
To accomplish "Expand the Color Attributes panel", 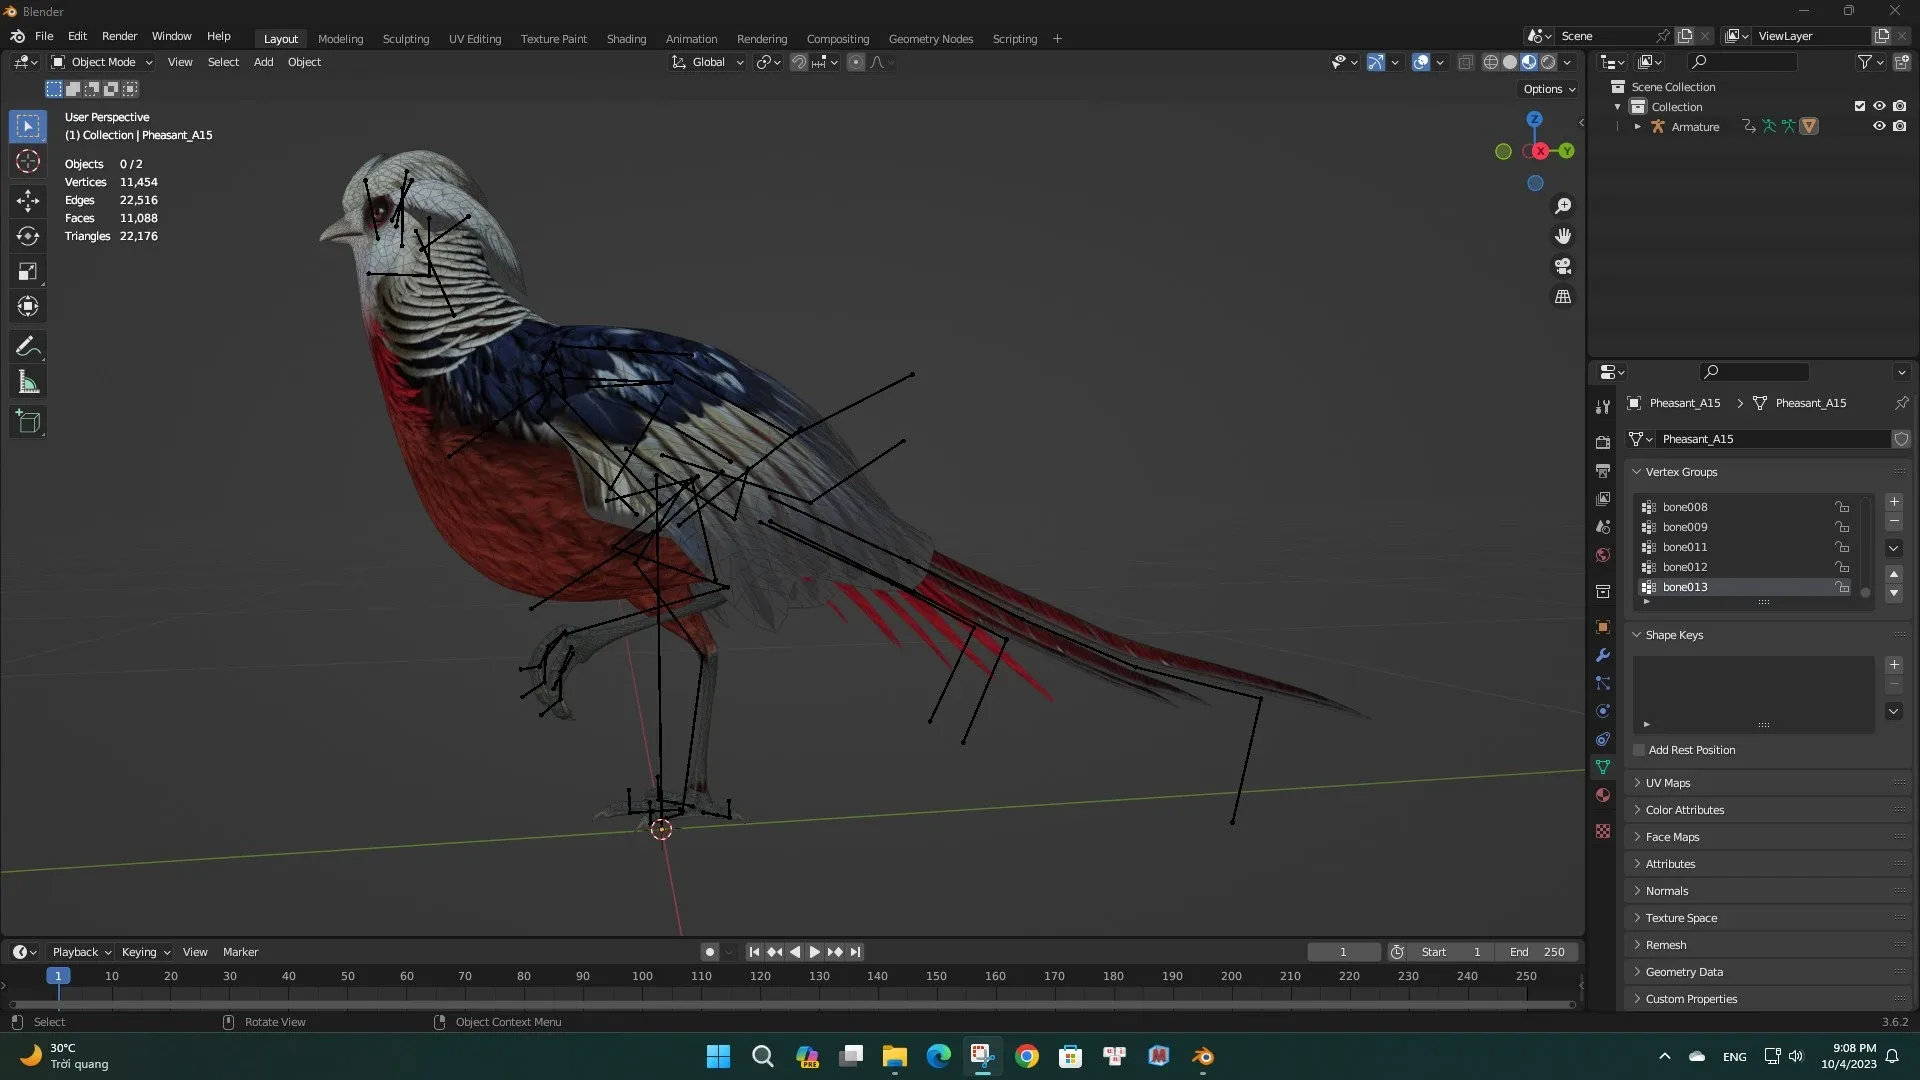I will (x=1637, y=810).
